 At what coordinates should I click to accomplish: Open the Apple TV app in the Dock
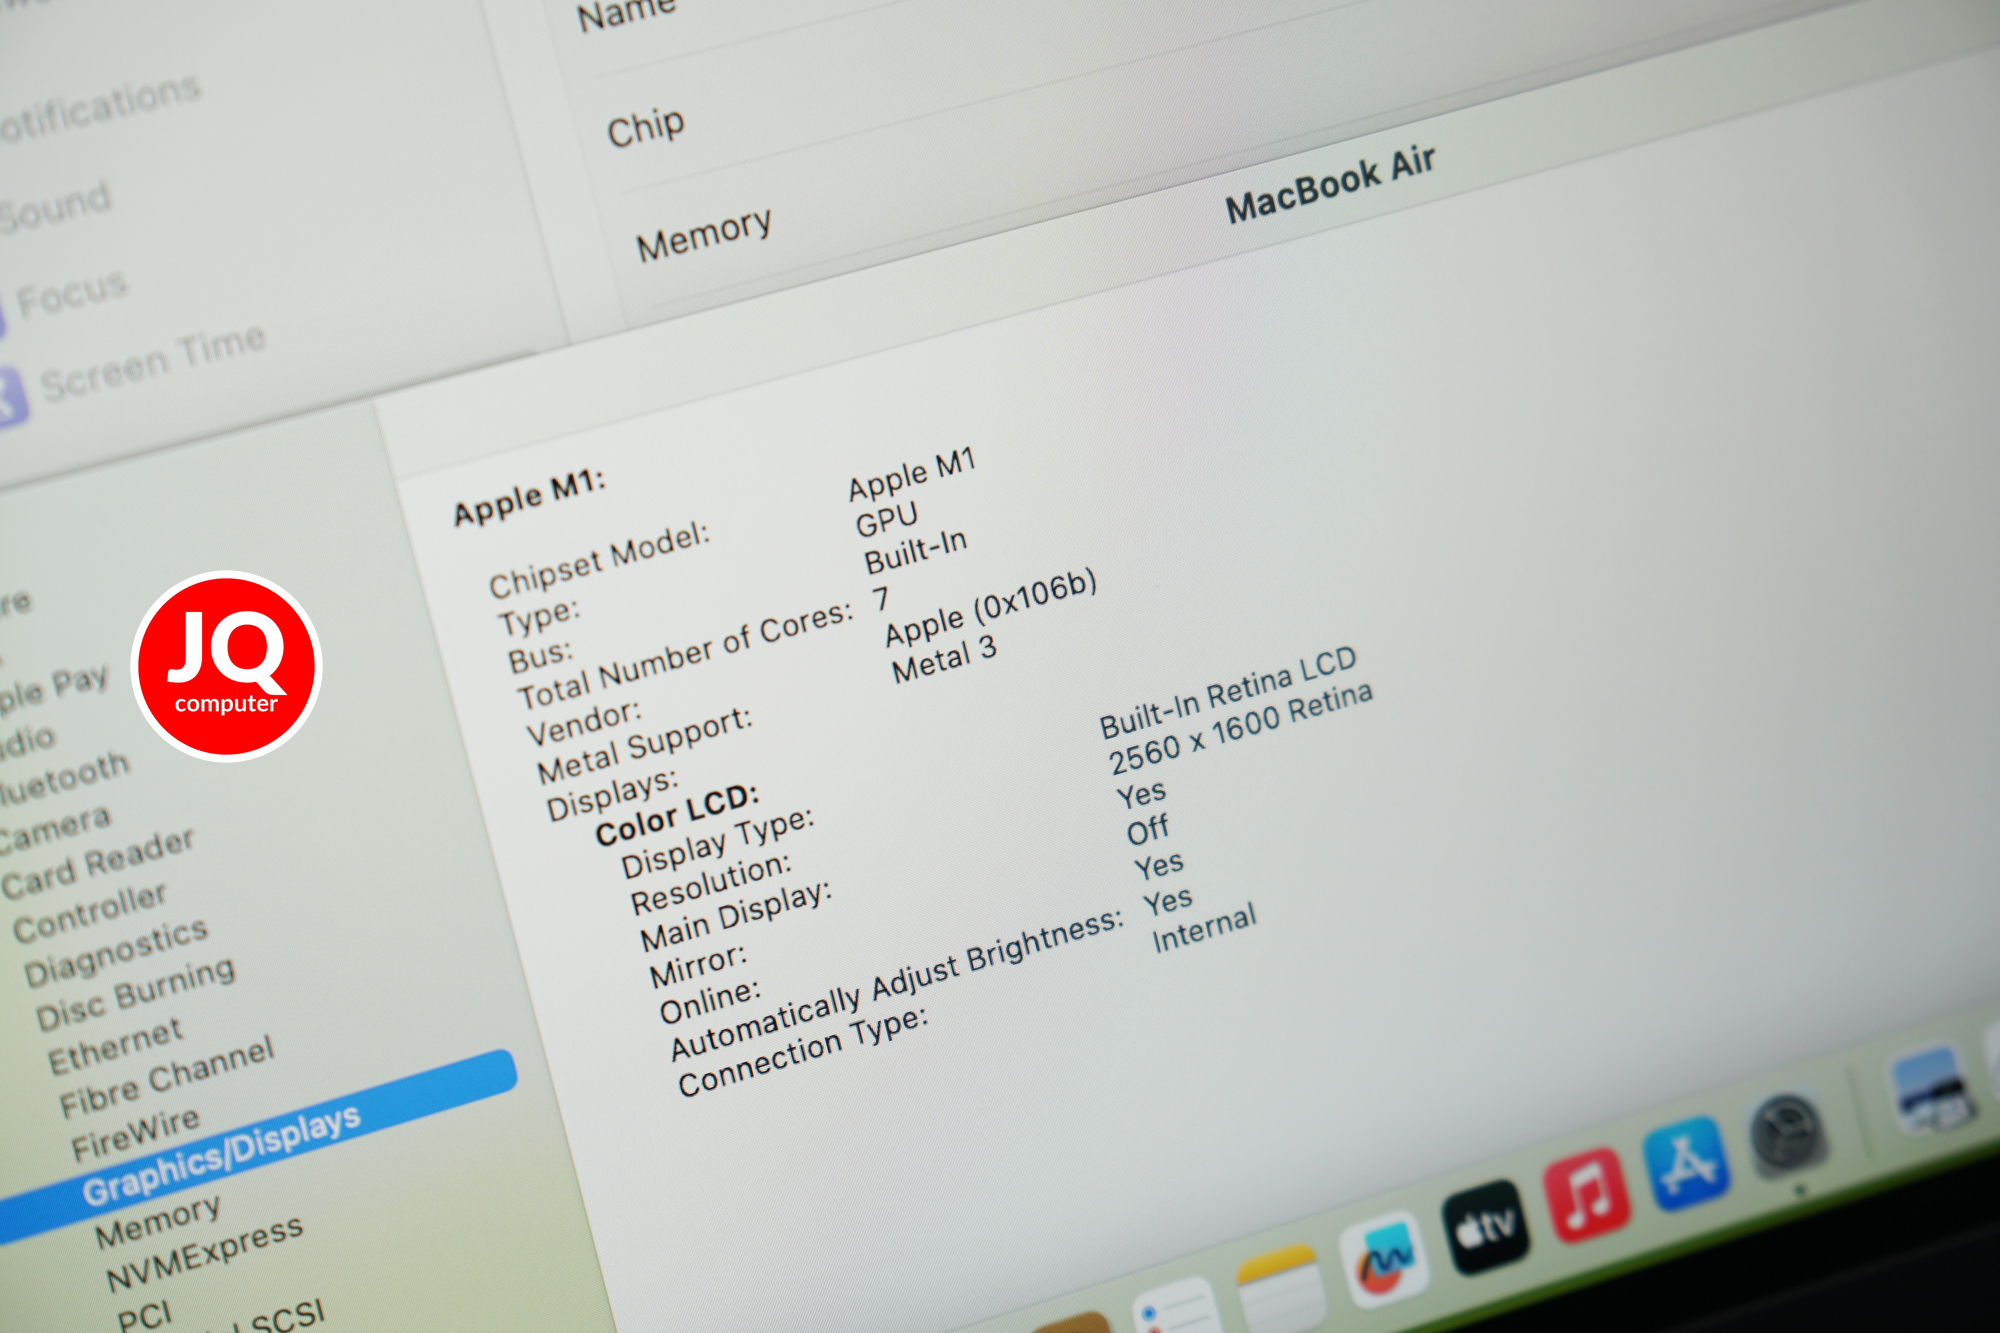[x=1486, y=1228]
